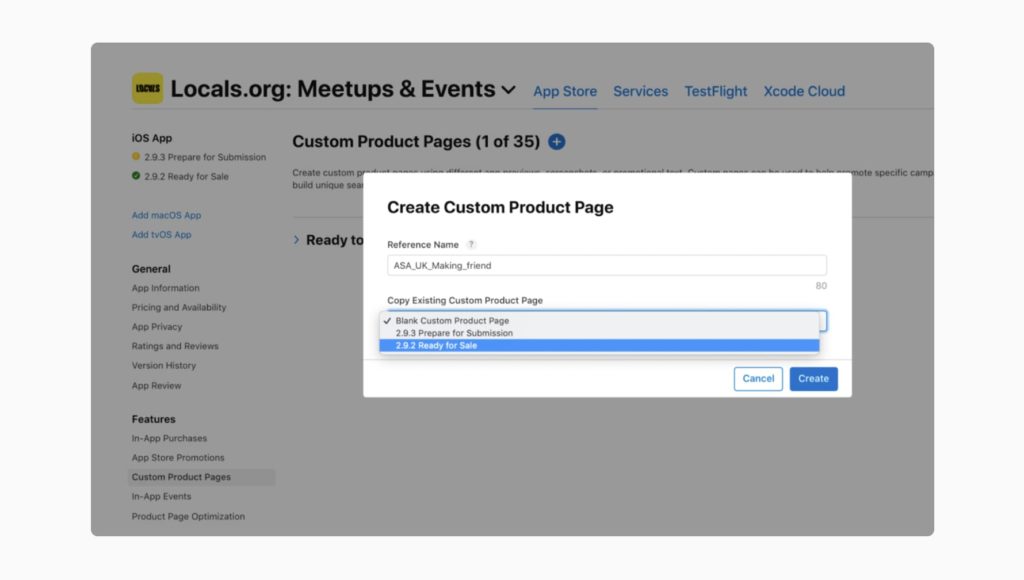Cancel the Create Custom Product Page dialog

point(758,379)
